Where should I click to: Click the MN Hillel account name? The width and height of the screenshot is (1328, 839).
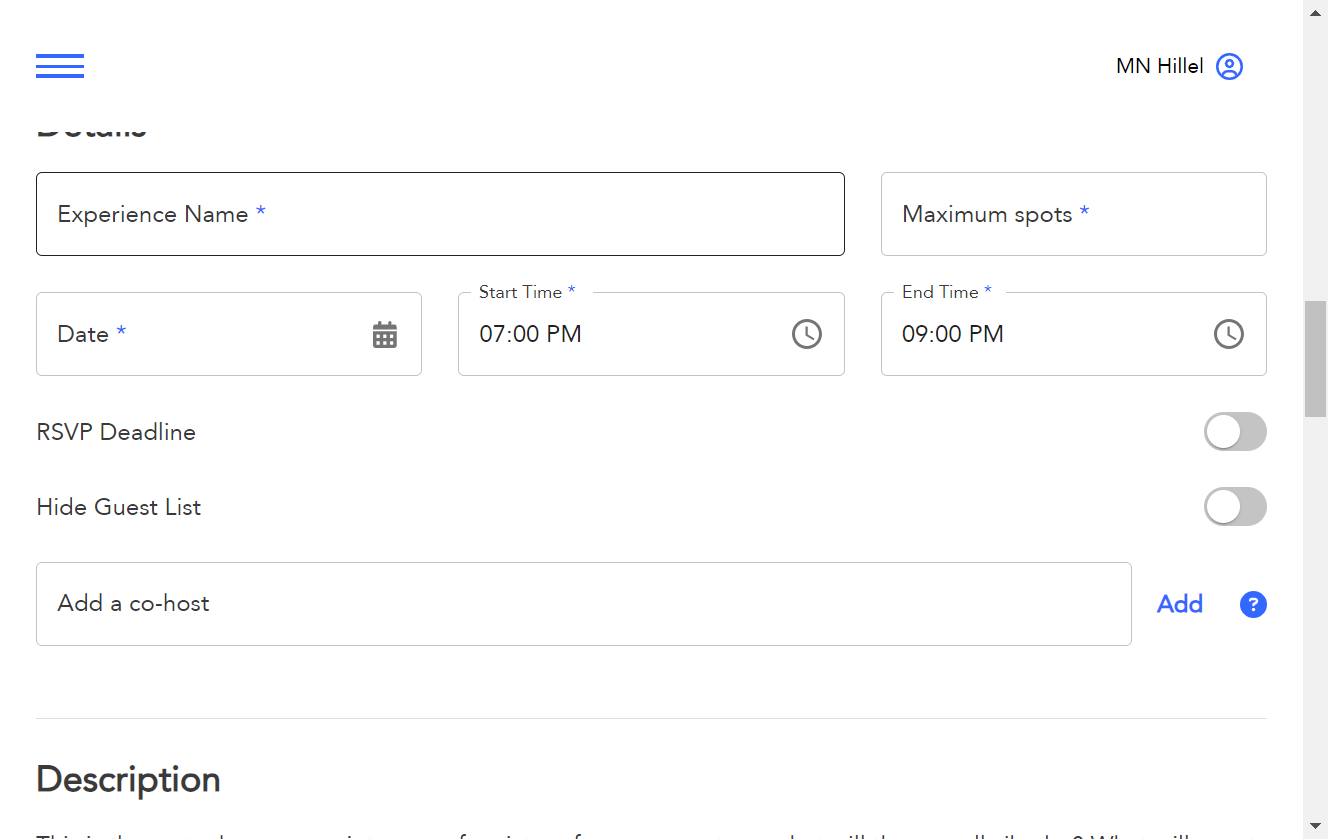pyautogui.click(x=1160, y=66)
